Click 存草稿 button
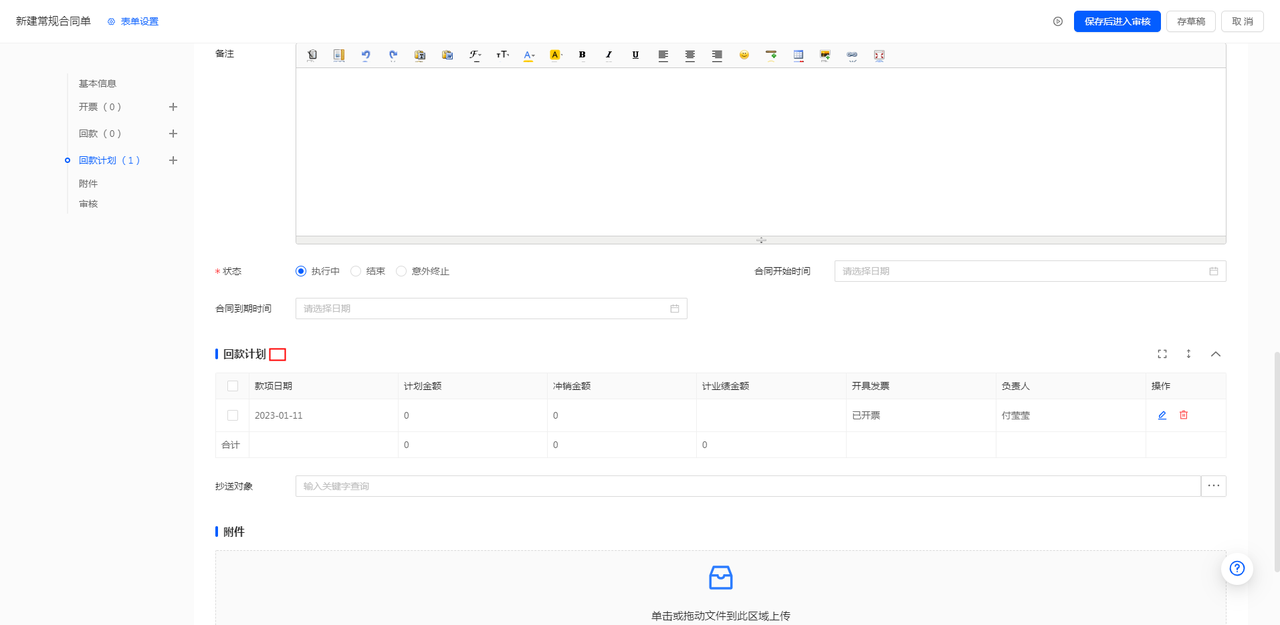 pyautogui.click(x=1191, y=21)
